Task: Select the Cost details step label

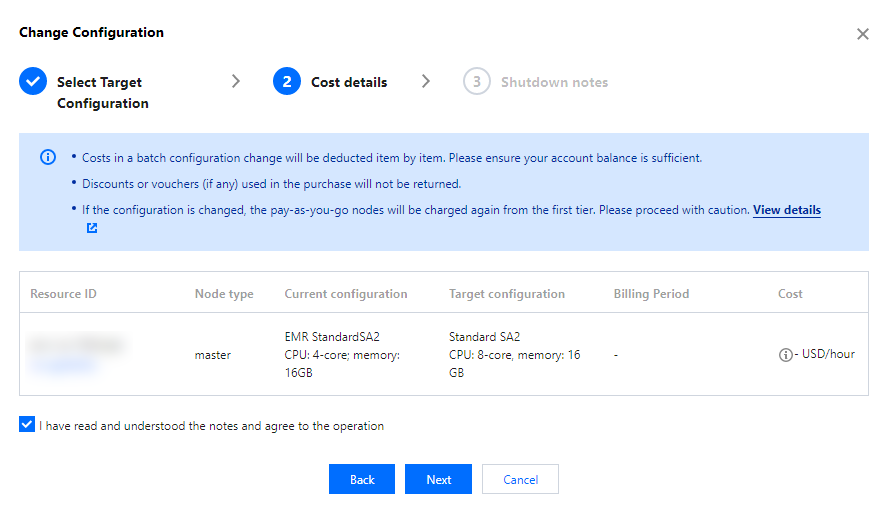Action: tap(349, 82)
